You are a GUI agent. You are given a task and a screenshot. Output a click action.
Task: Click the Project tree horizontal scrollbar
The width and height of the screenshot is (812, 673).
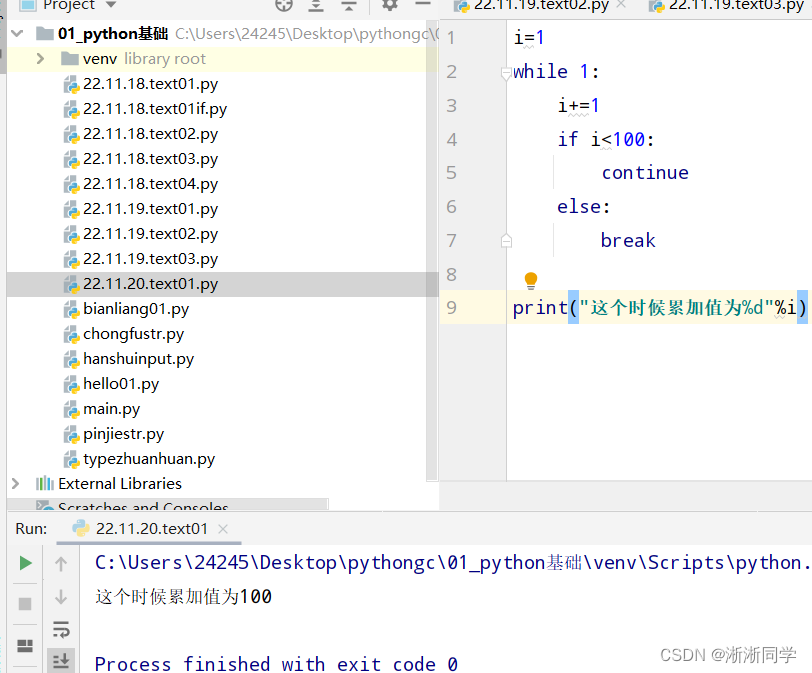168,504
